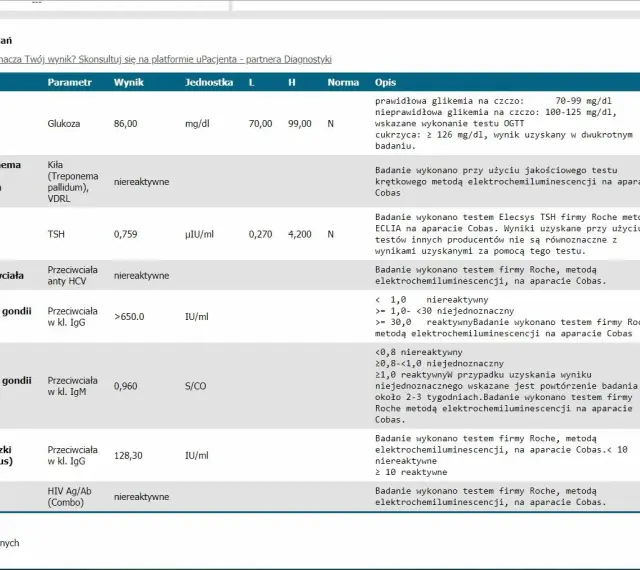
Task: Select the N norm flag for TSH
Action: tap(331, 234)
